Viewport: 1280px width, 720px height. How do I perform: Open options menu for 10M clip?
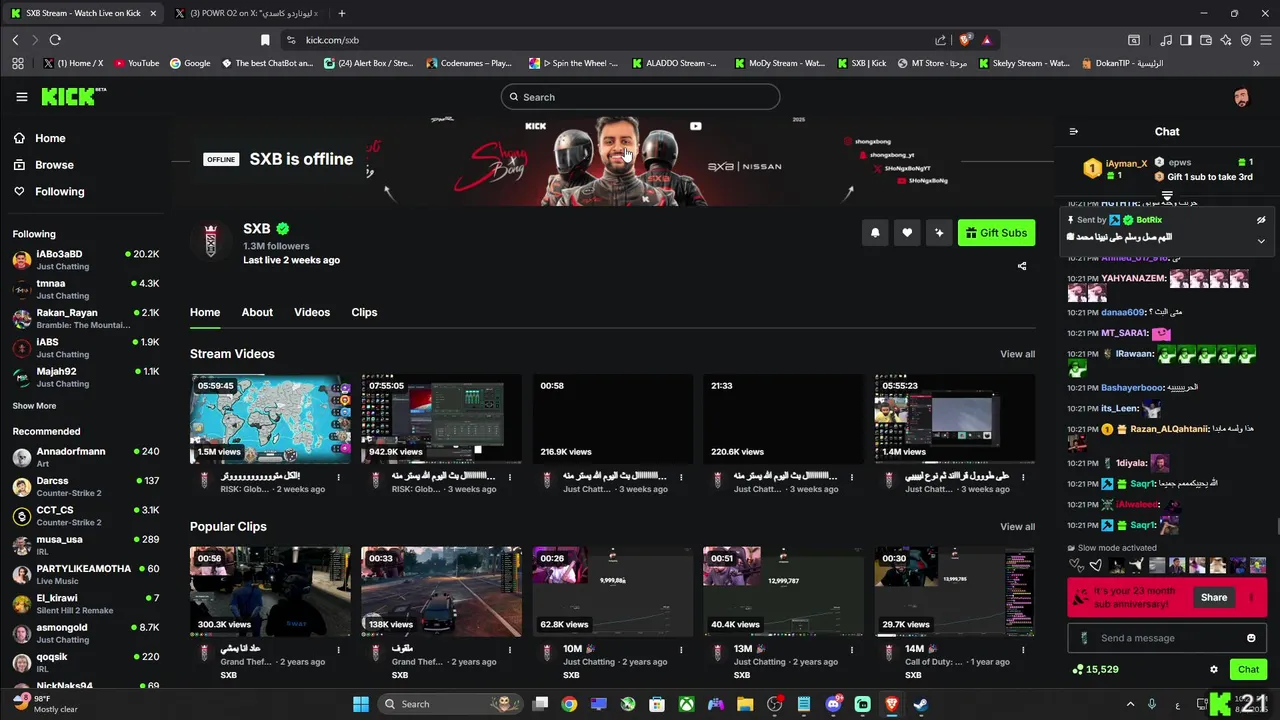pos(681,650)
